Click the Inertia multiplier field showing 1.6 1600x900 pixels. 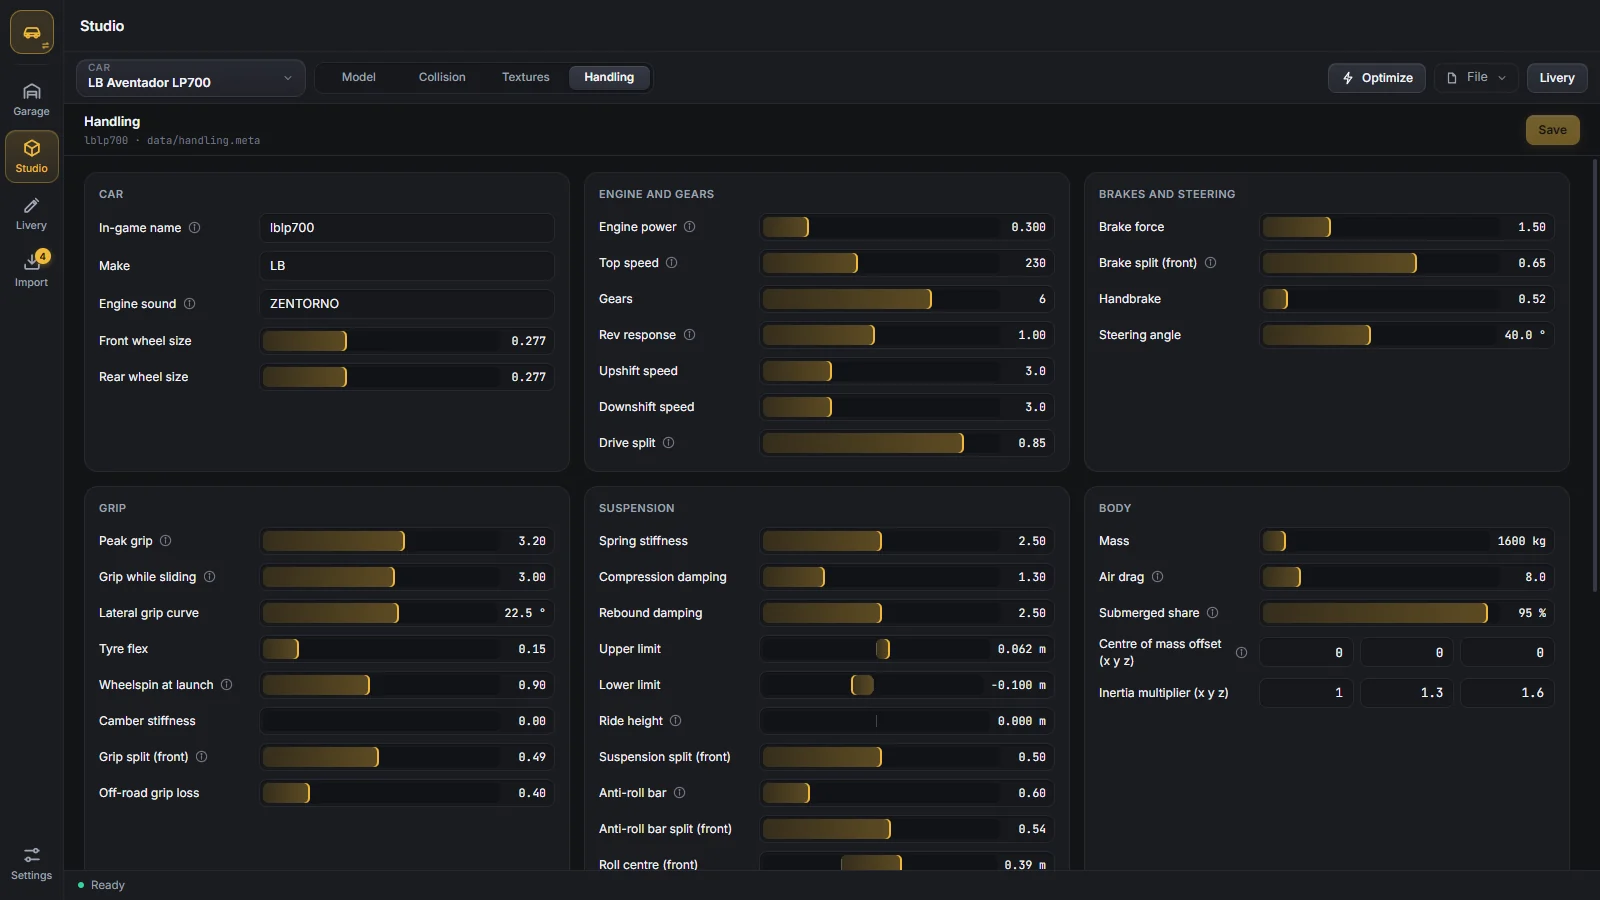click(x=1507, y=693)
